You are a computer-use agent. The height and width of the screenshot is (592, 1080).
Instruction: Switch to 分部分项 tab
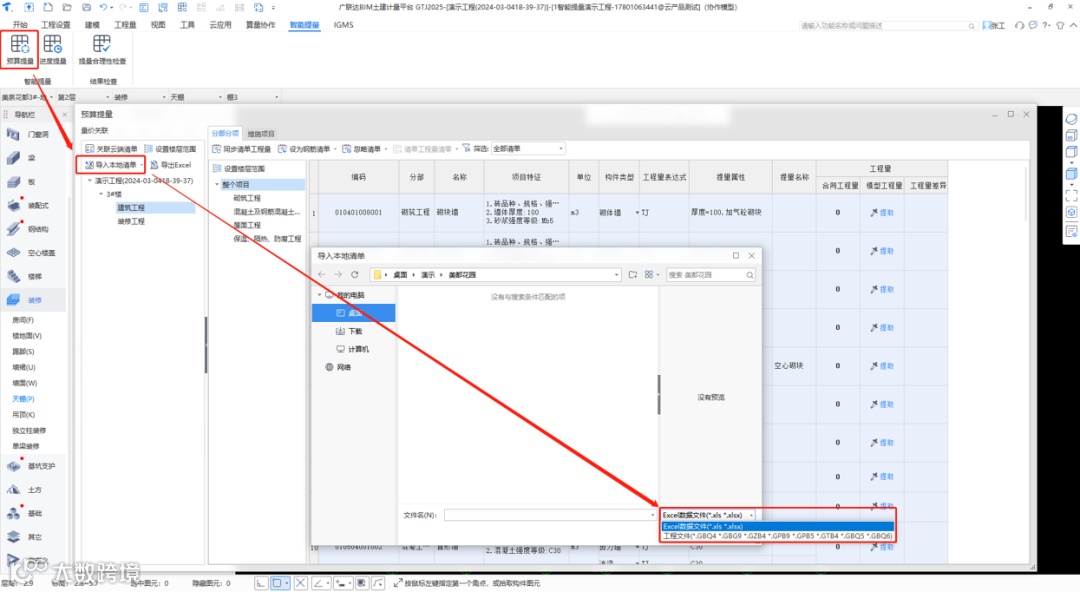225,133
